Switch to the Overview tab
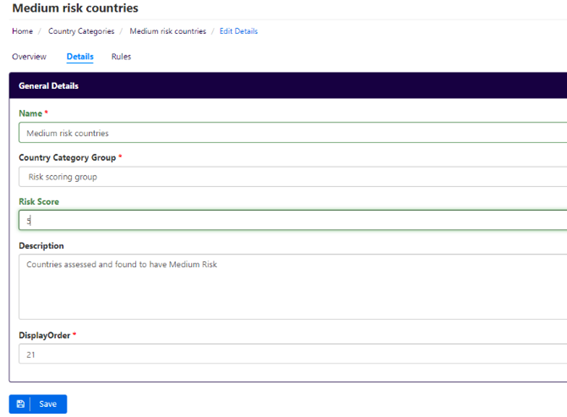This screenshot has width=567, height=417. point(29,56)
